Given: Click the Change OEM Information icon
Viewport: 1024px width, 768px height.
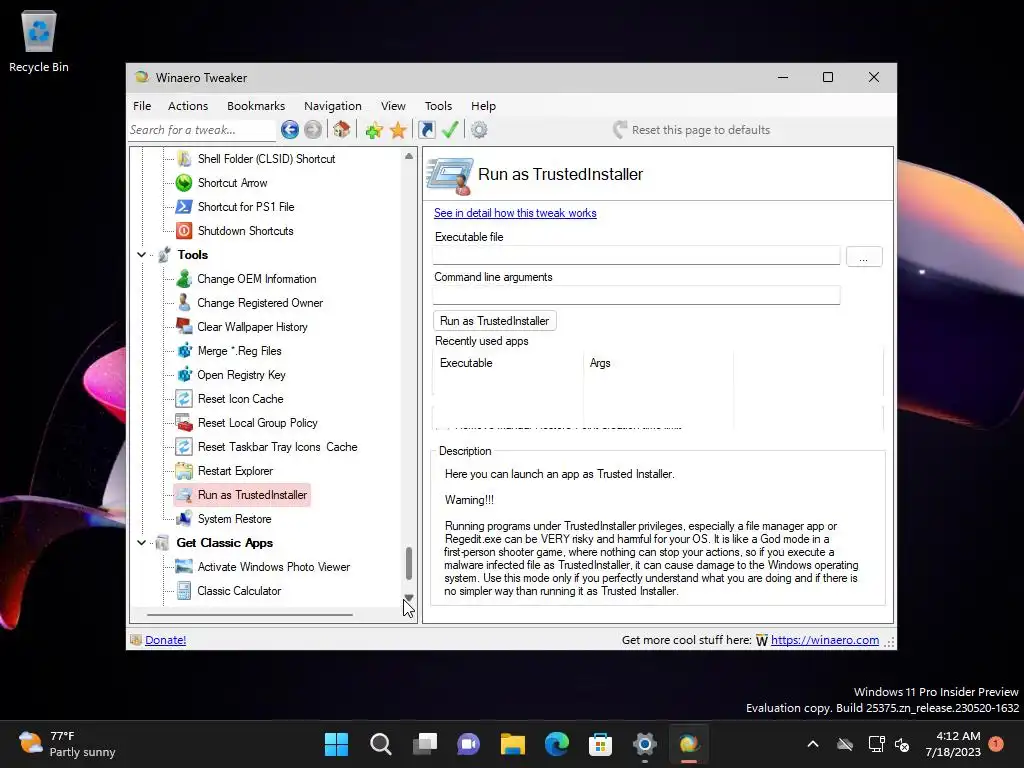Looking at the screenshot, I should [x=184, y=279].
